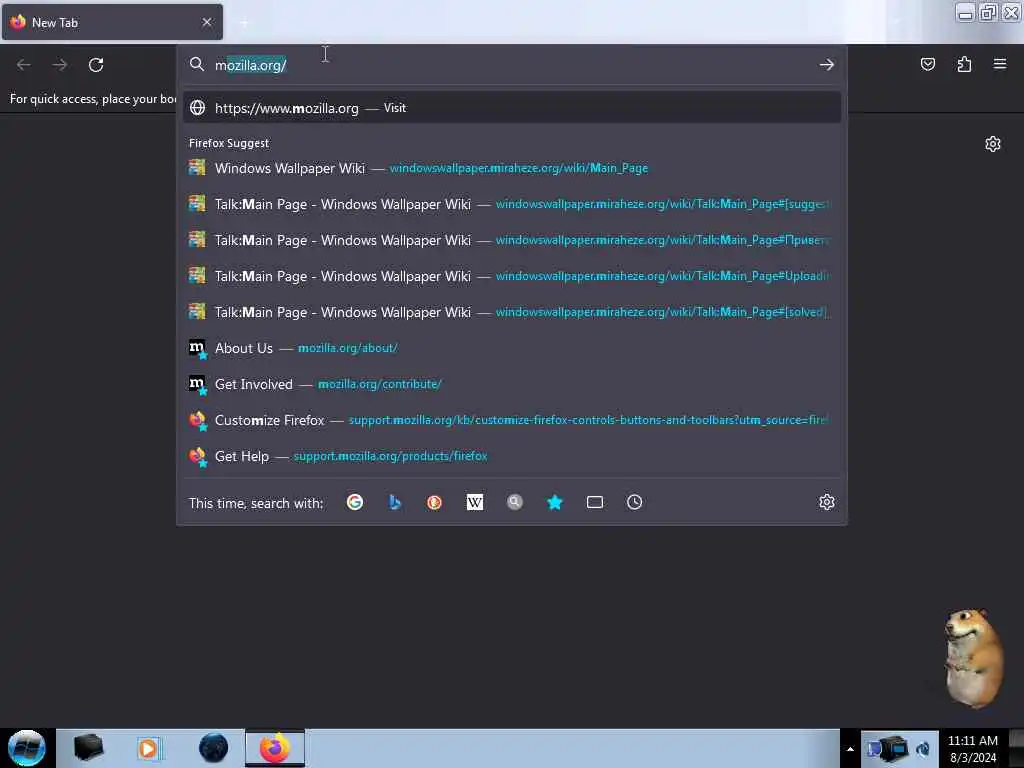The image size is (1024, 768).
Task: Open Talk:Main Page suggestion ending in sugges
Action: coord(511,204)
